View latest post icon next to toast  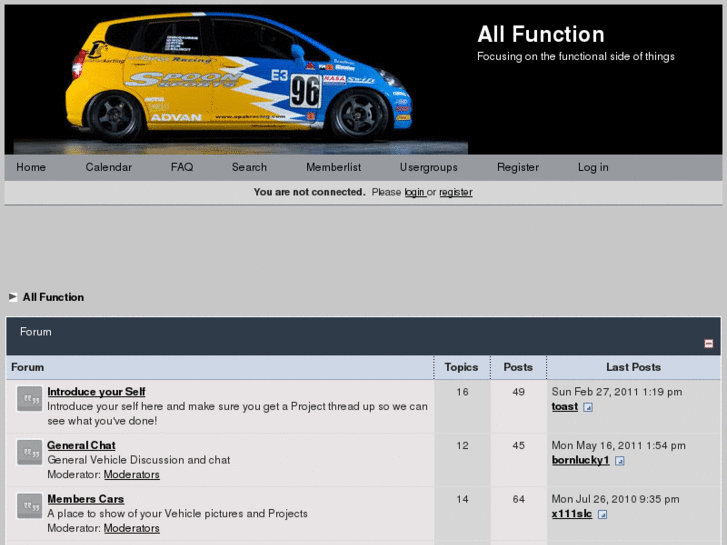(x=587, y=407)
